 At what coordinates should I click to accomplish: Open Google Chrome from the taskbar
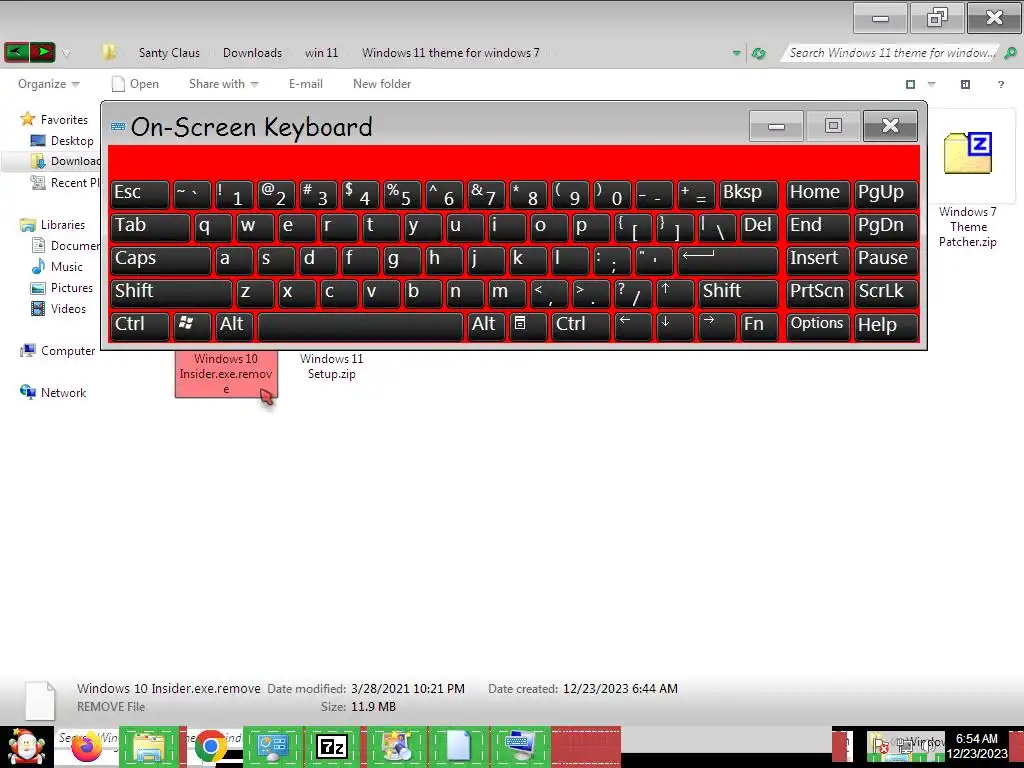click(x=210, y=746)
